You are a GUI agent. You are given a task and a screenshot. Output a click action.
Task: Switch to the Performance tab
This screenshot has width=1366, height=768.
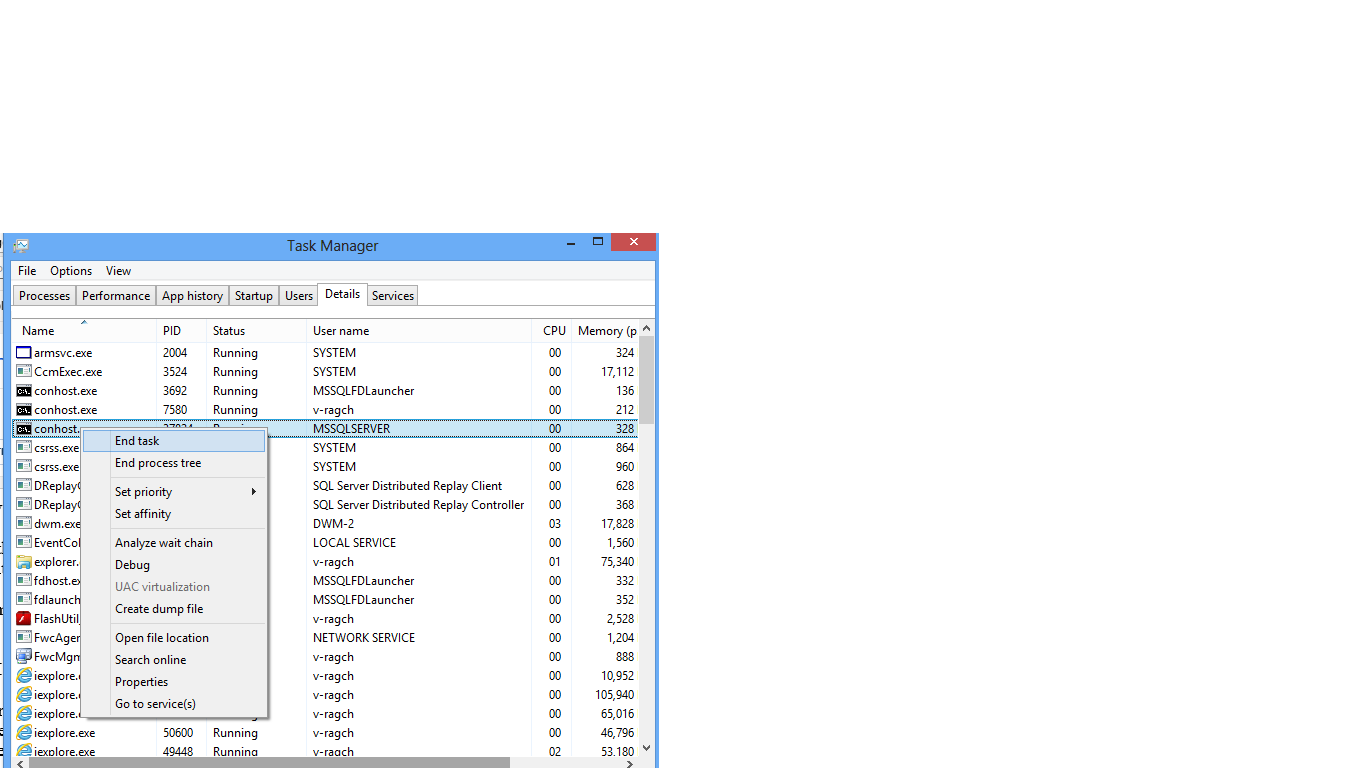(x=116, y=296)
